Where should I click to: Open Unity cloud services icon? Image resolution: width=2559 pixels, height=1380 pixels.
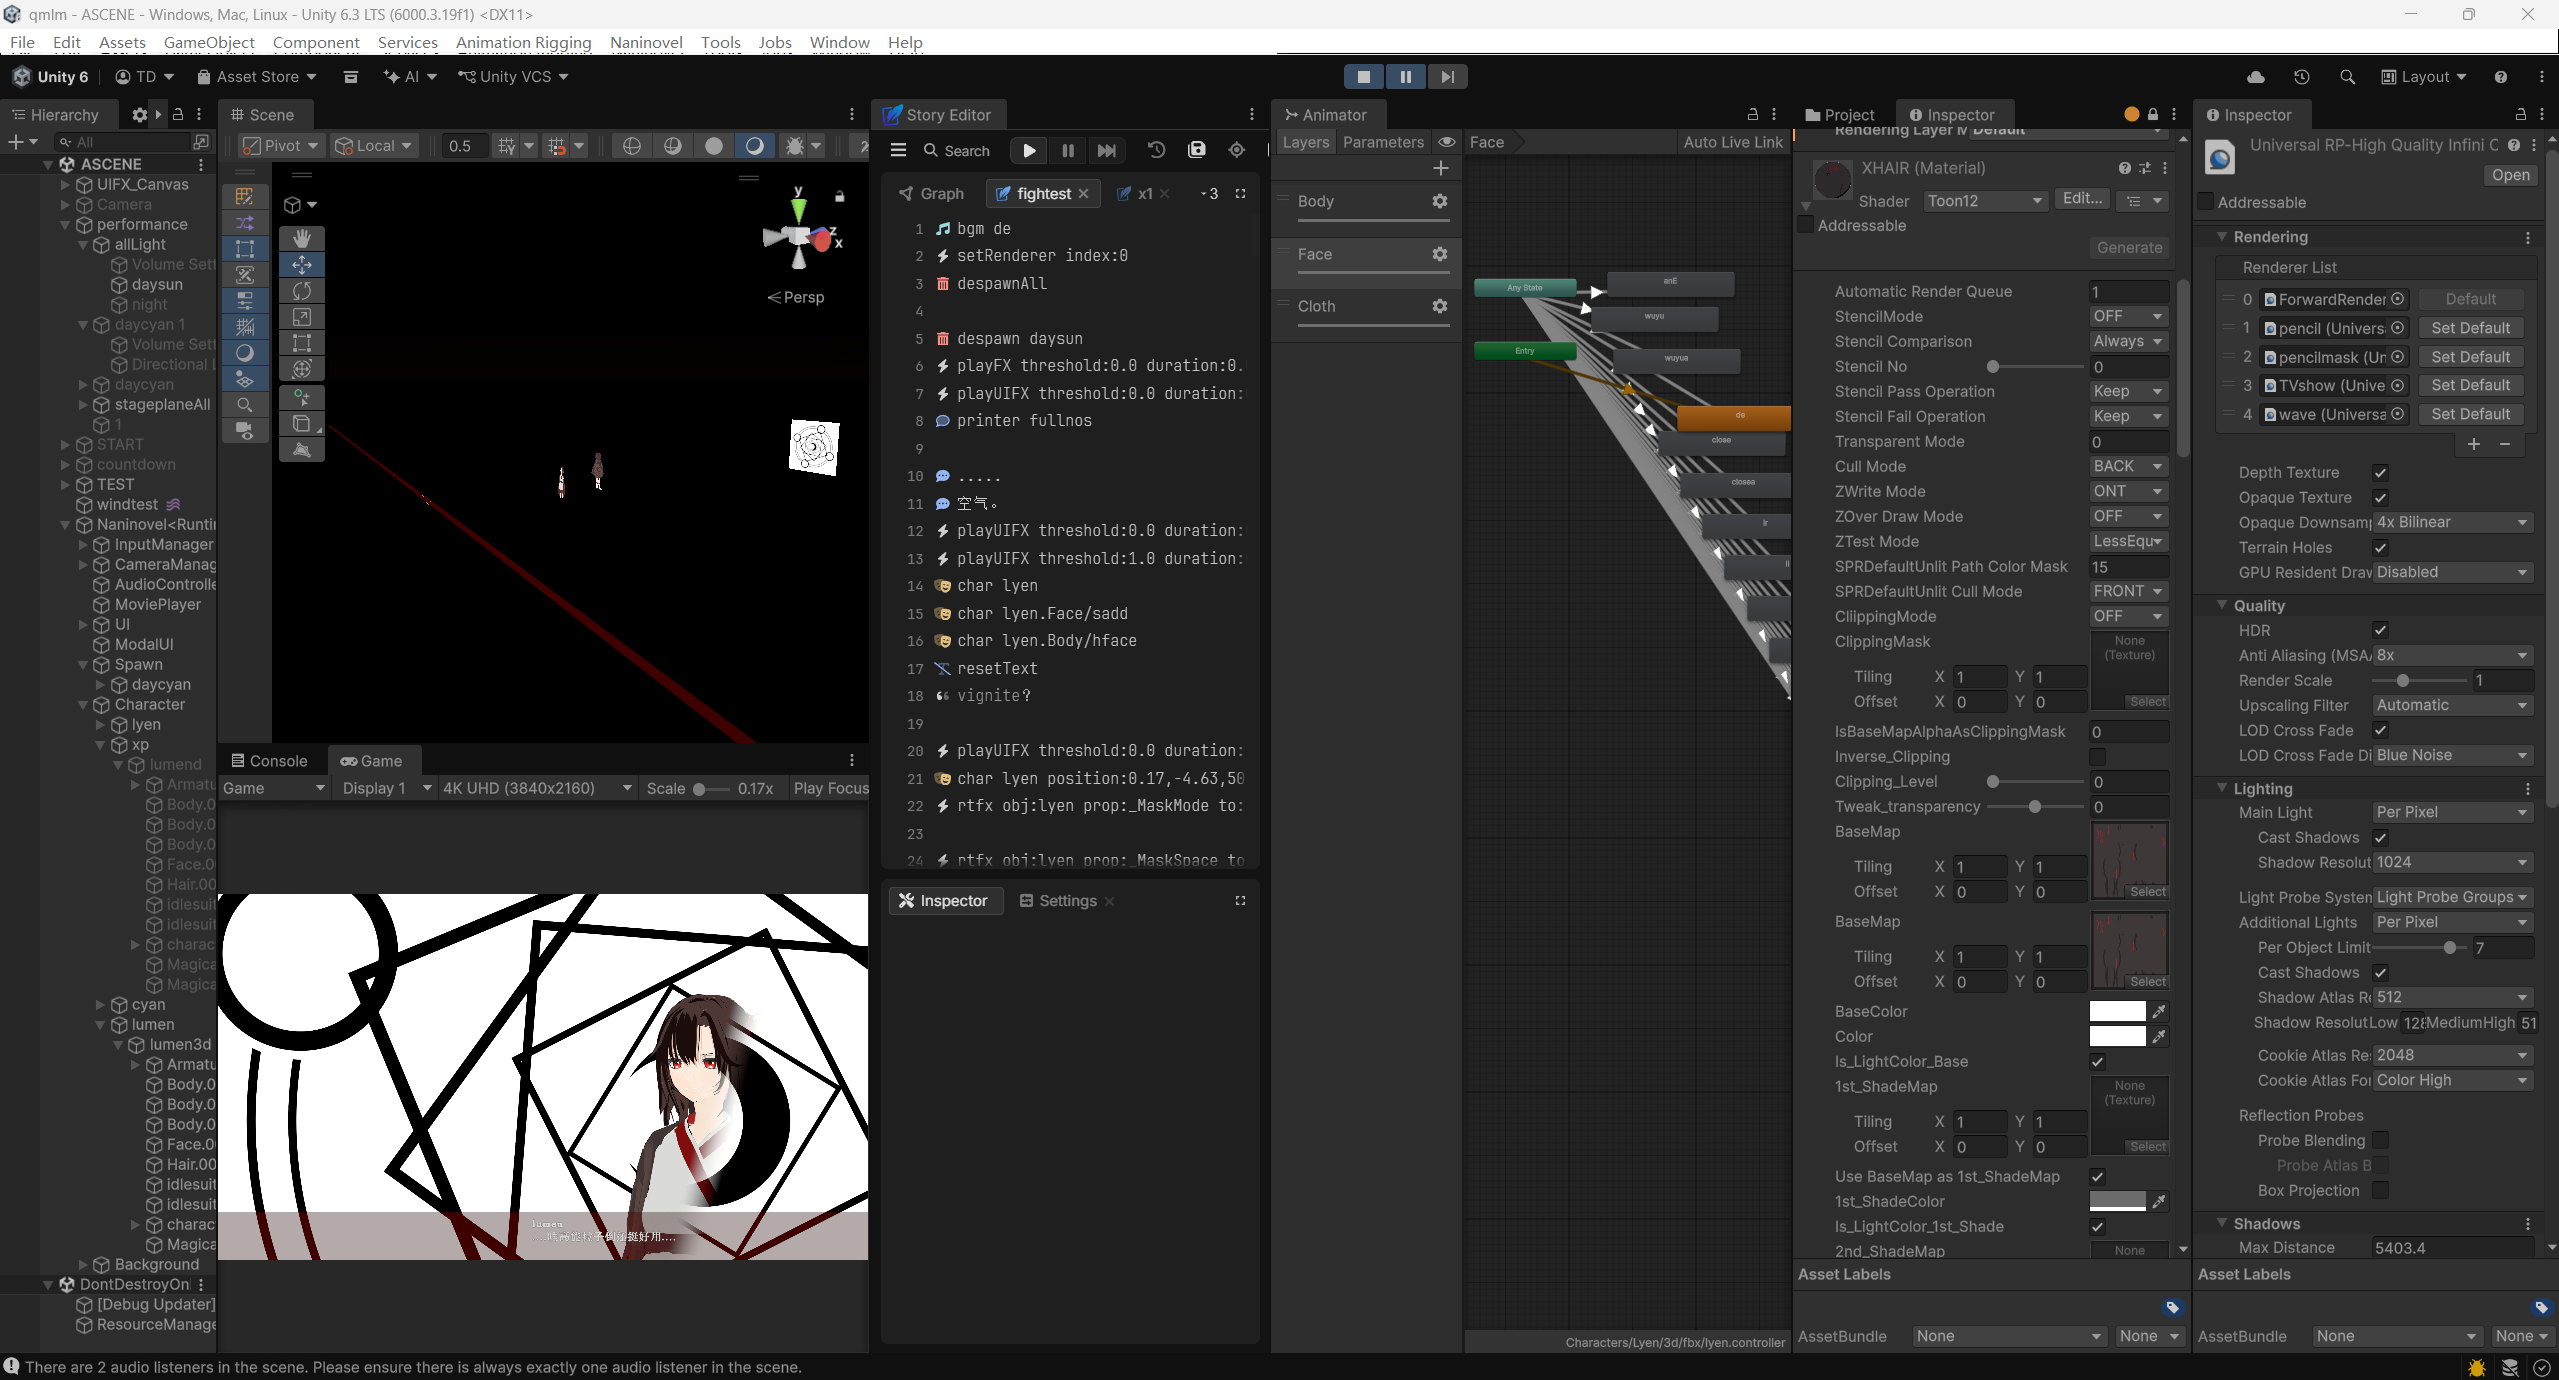tap(2255, 77)
